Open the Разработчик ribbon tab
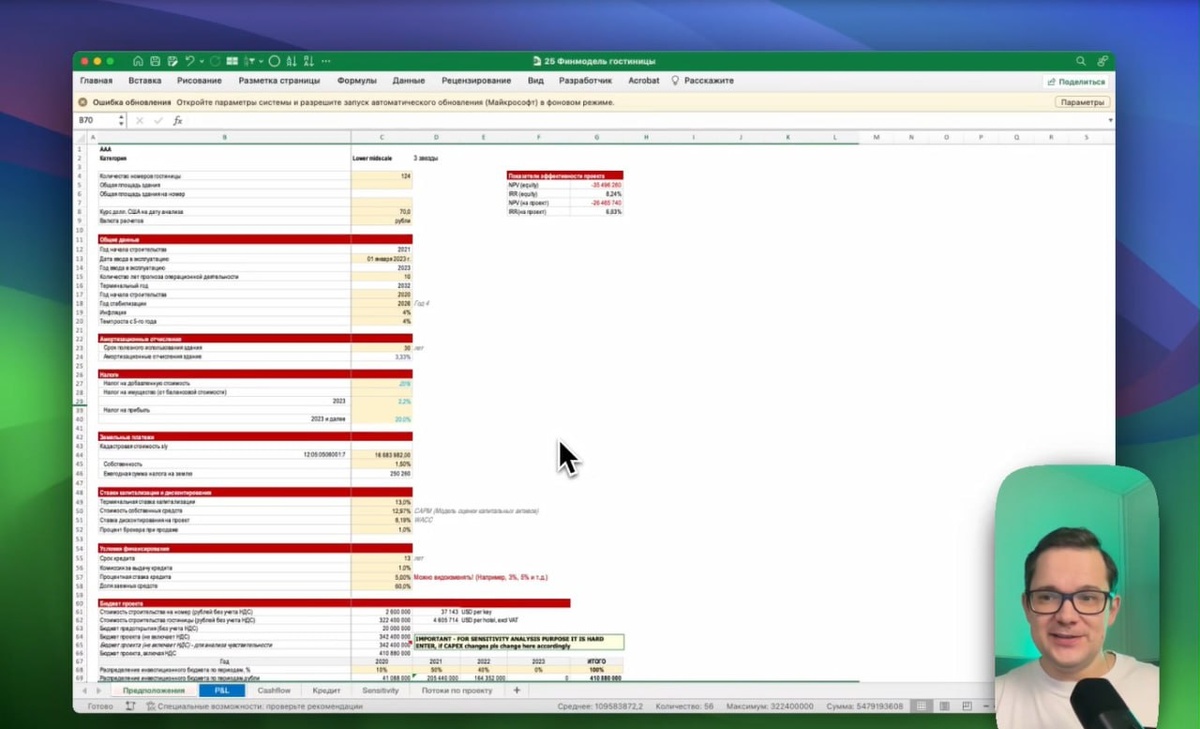The width and height of the screenshot is (1200, 729). tap(585, 80)
